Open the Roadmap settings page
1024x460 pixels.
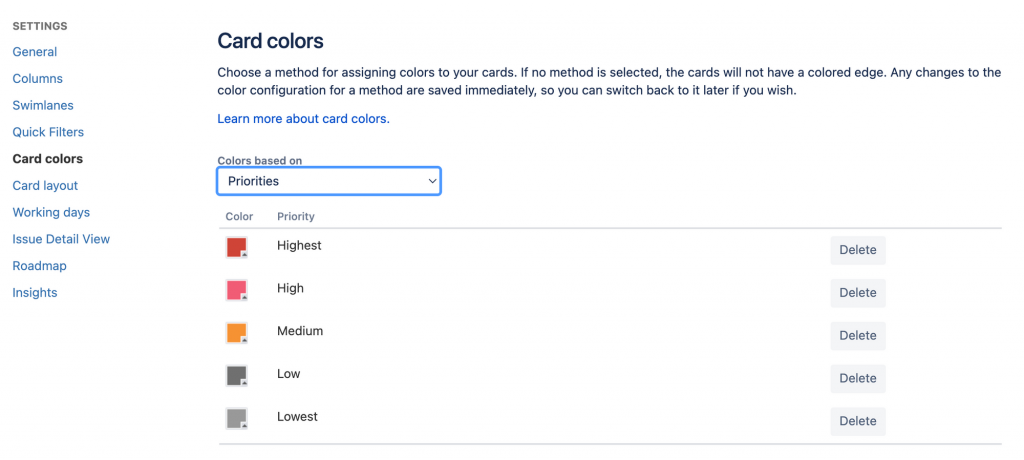click(40, 266)
